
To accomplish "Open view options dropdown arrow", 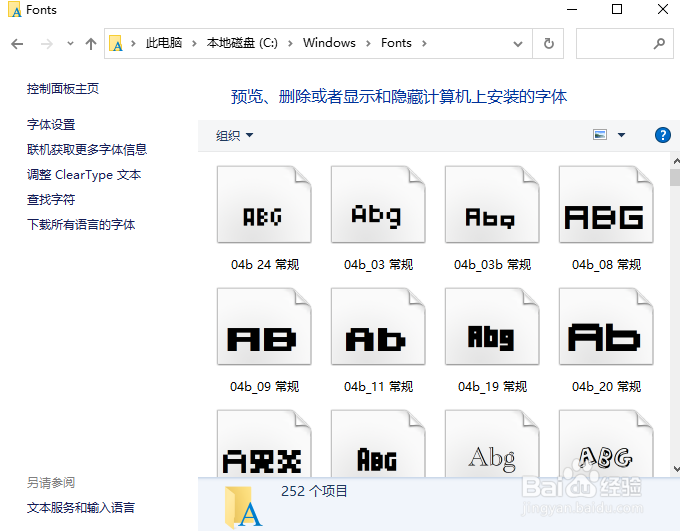I will 621,135.
